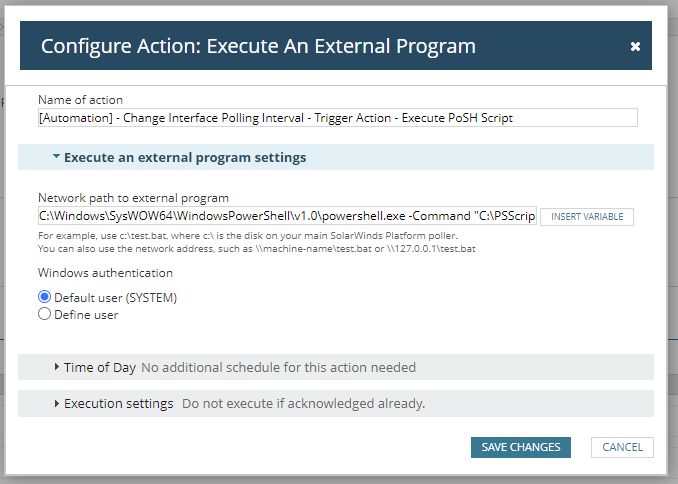
Task: Click the Network path to external program label
Action: pos(133,198)
